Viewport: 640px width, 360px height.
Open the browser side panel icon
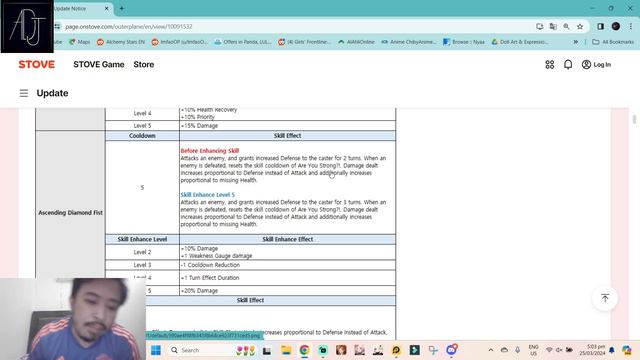point(600,27)
